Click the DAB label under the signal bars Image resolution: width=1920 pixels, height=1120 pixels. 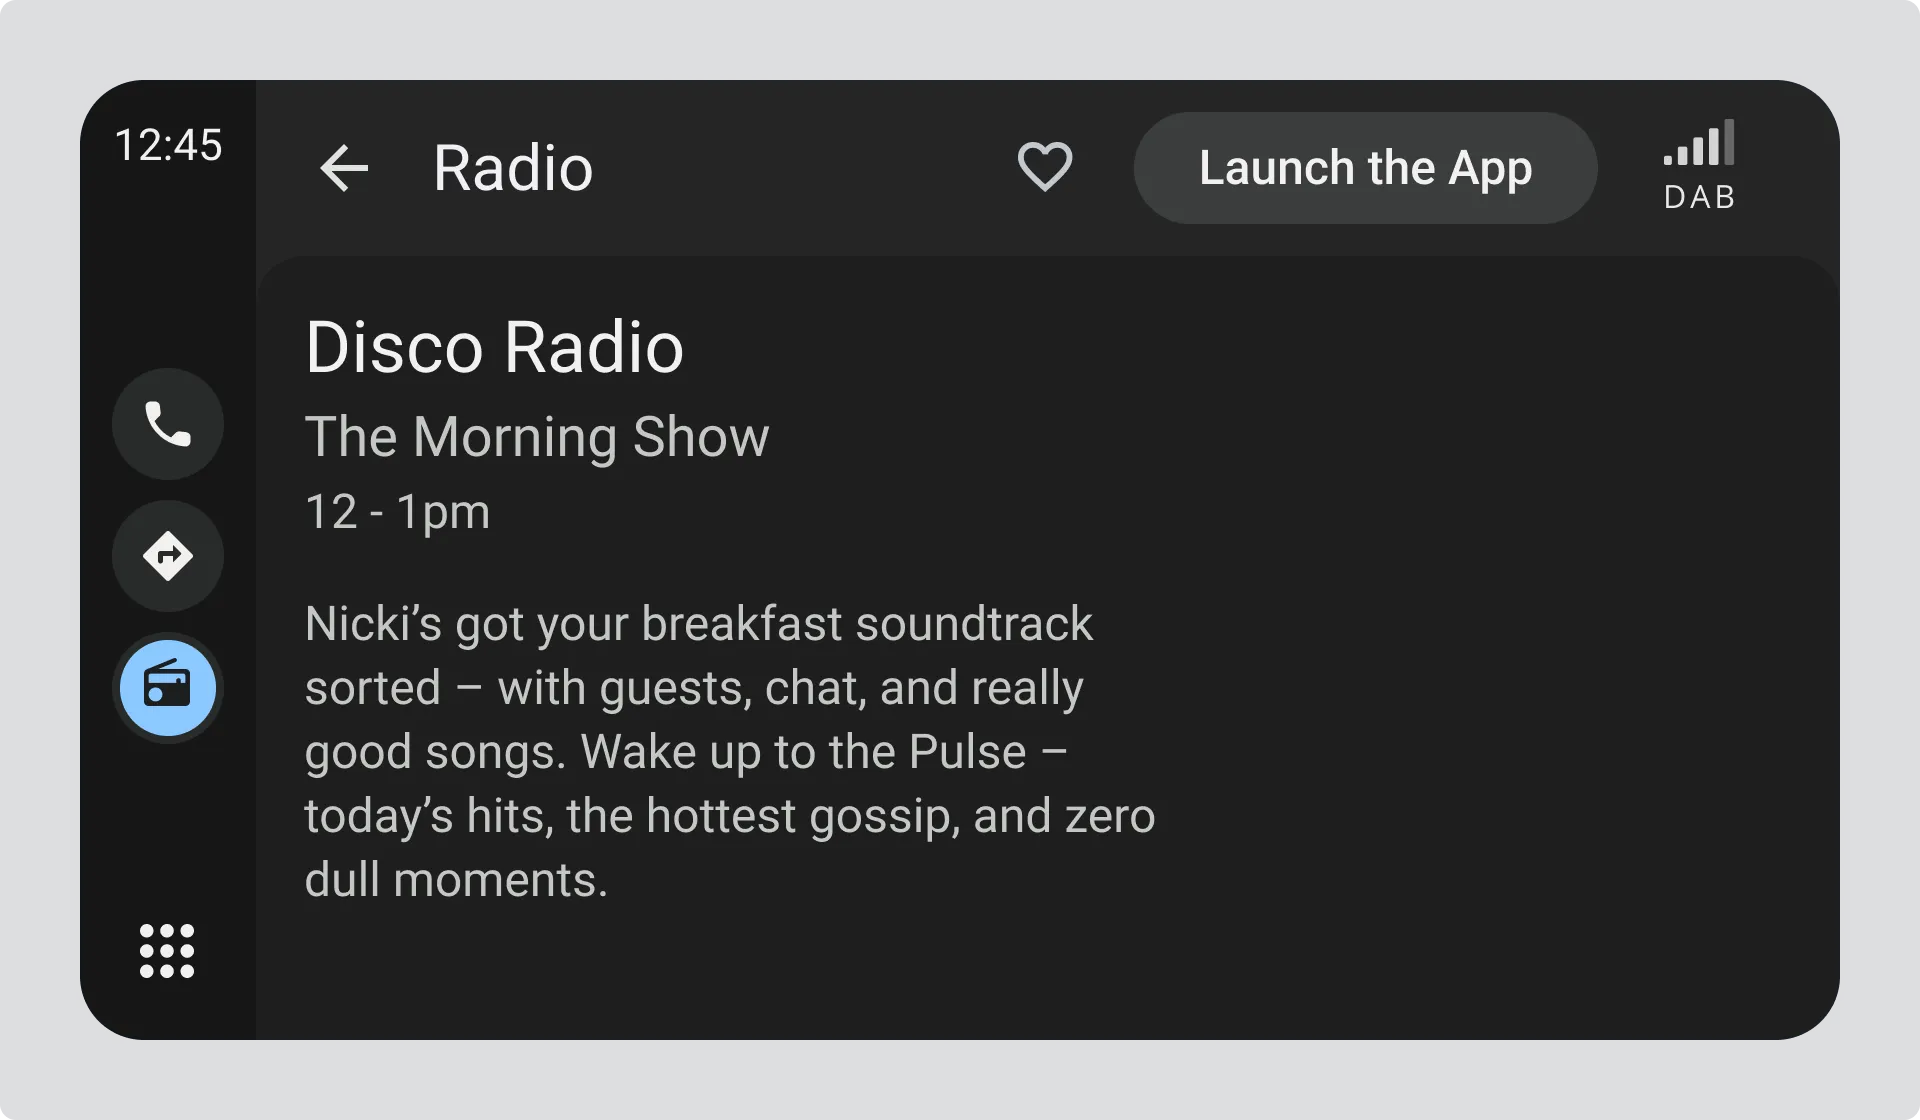(x=1699, y=197)
